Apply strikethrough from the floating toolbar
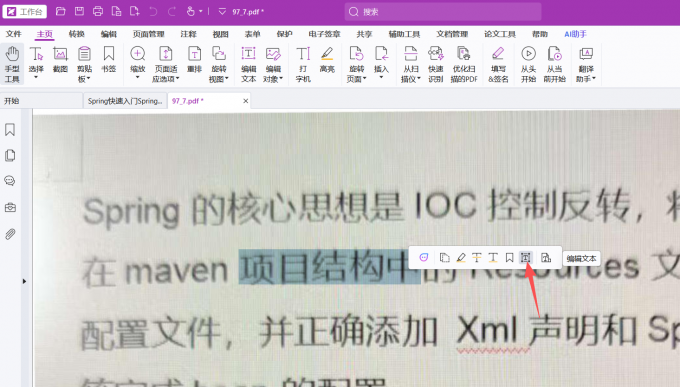This screenshot has height=387, width=680. 477,258
